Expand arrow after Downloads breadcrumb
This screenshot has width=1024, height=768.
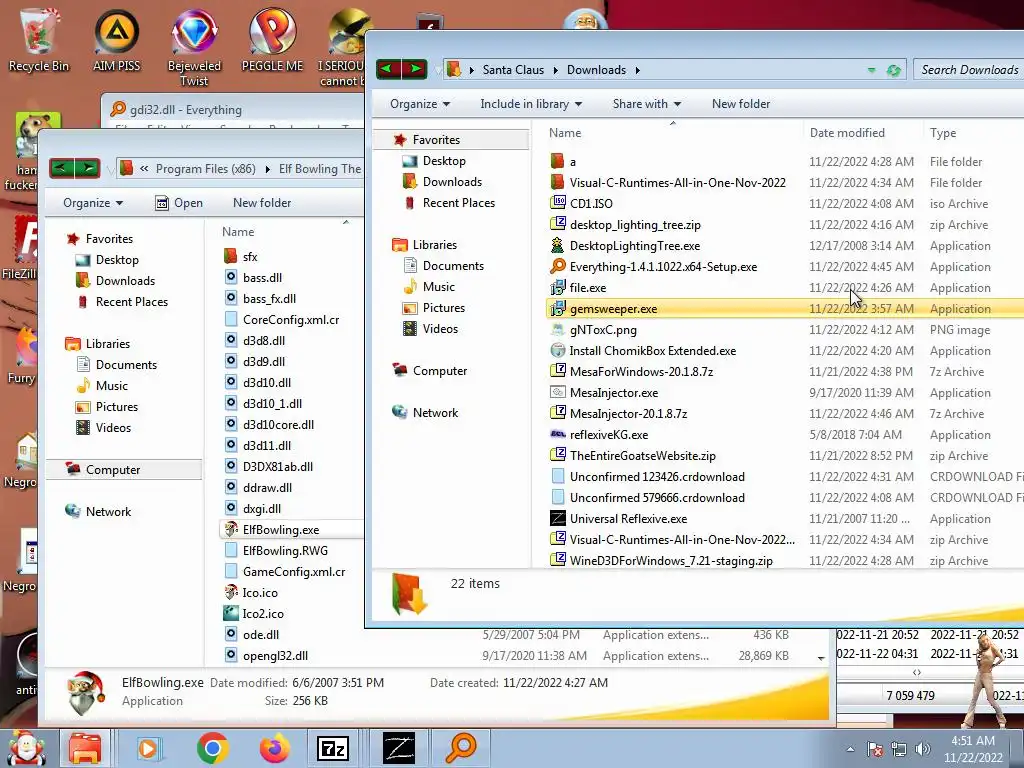[x=637, y=70]
